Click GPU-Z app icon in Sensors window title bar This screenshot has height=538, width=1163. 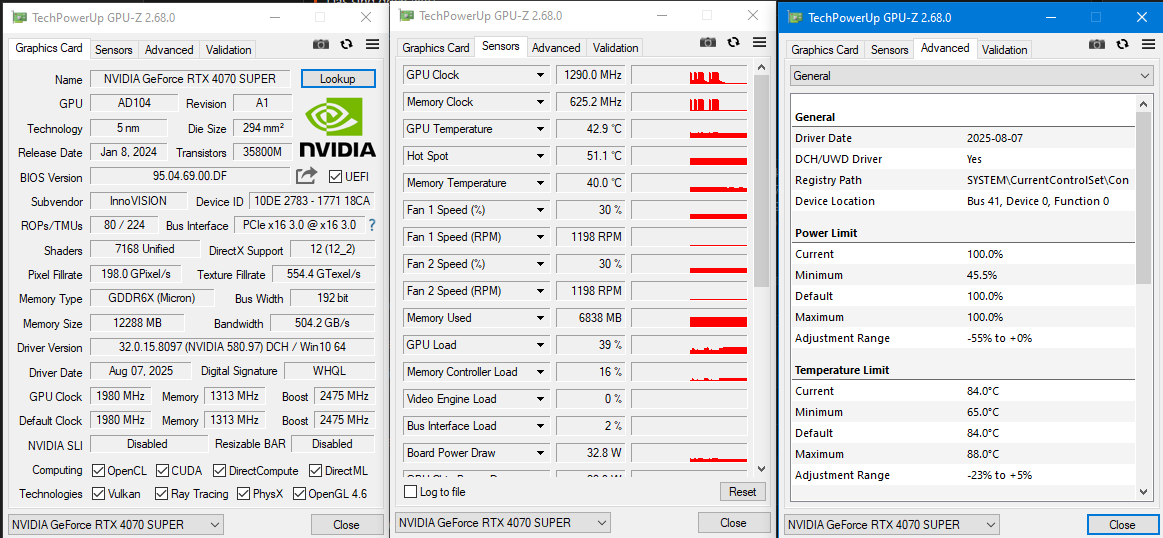pos(406,15)
